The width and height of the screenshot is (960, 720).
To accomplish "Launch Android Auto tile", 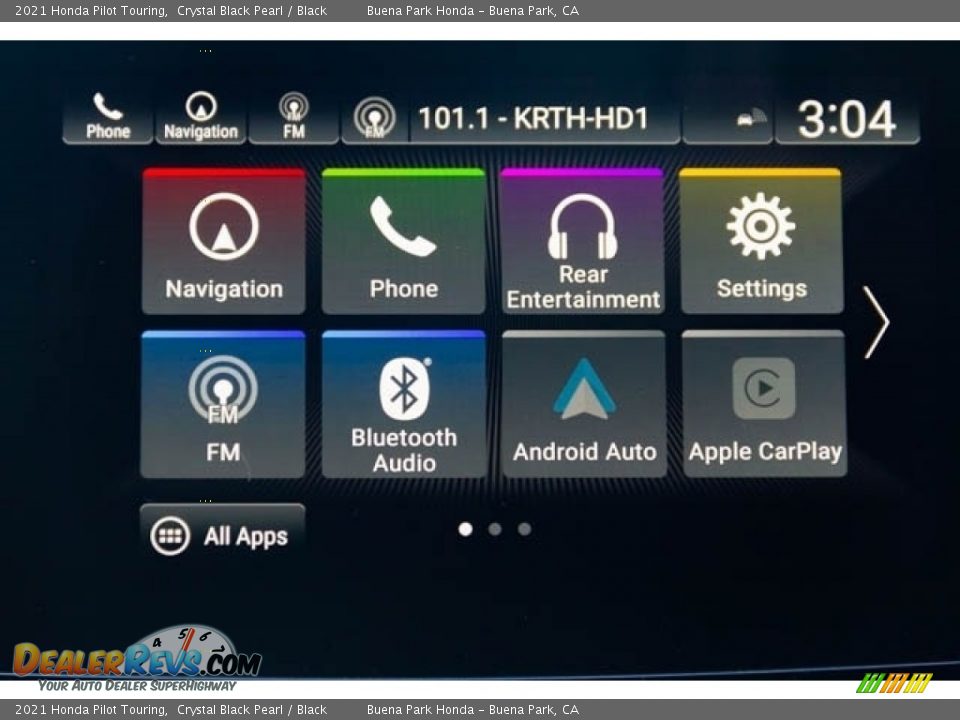I will [x=584, y=405].
